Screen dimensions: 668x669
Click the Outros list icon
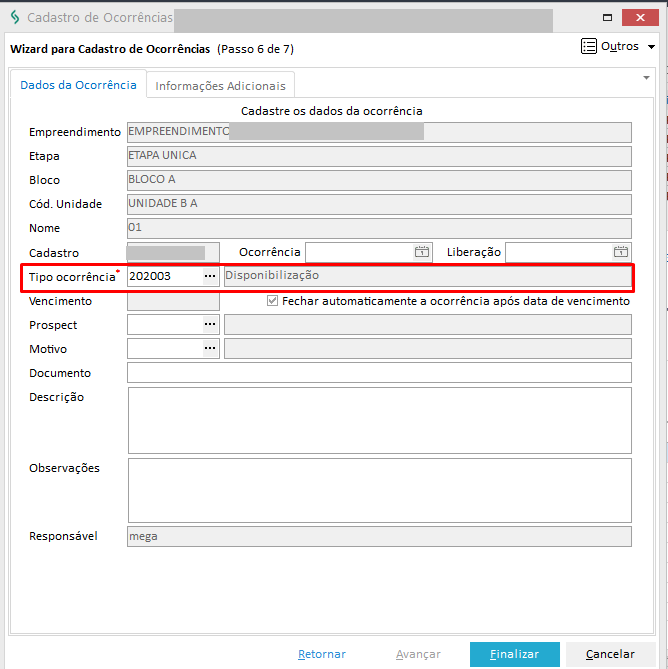coord(588,47)
